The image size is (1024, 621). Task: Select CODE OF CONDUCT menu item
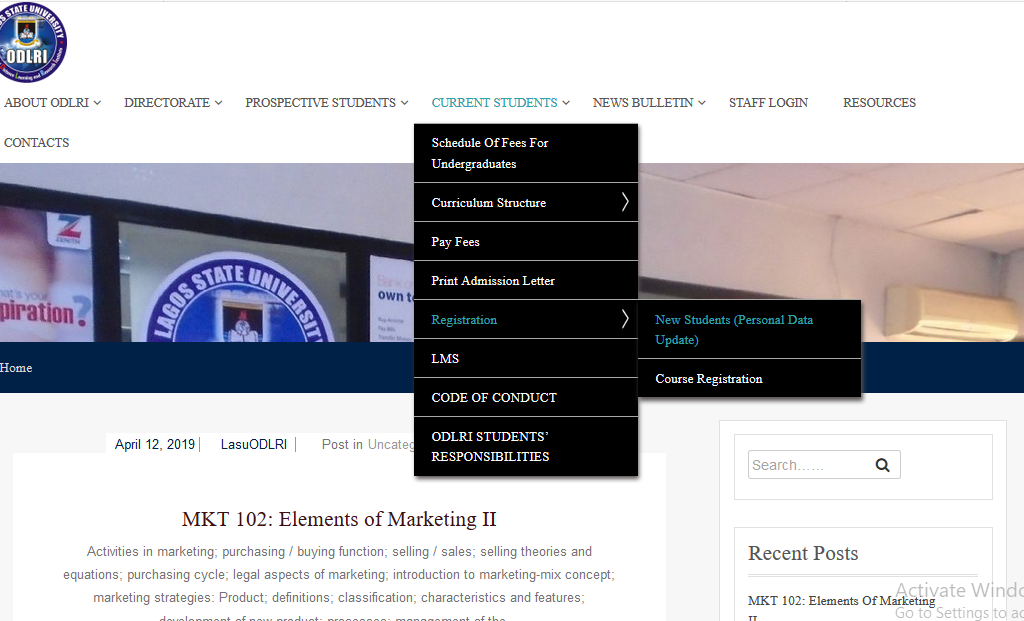coord(526,398)
